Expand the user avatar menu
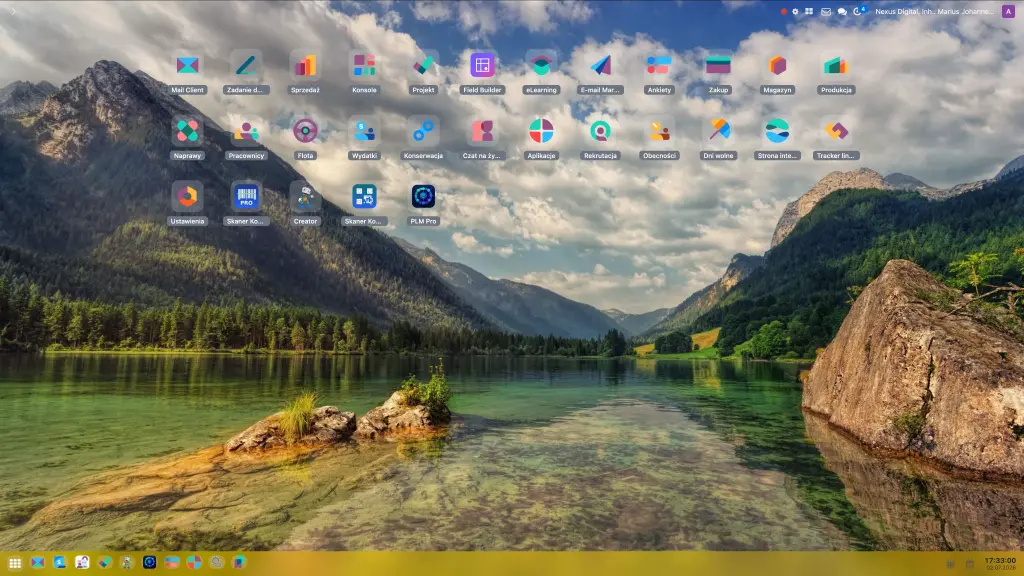The width and height of the screenshot is (1024, 576). tap(1008, 11)
